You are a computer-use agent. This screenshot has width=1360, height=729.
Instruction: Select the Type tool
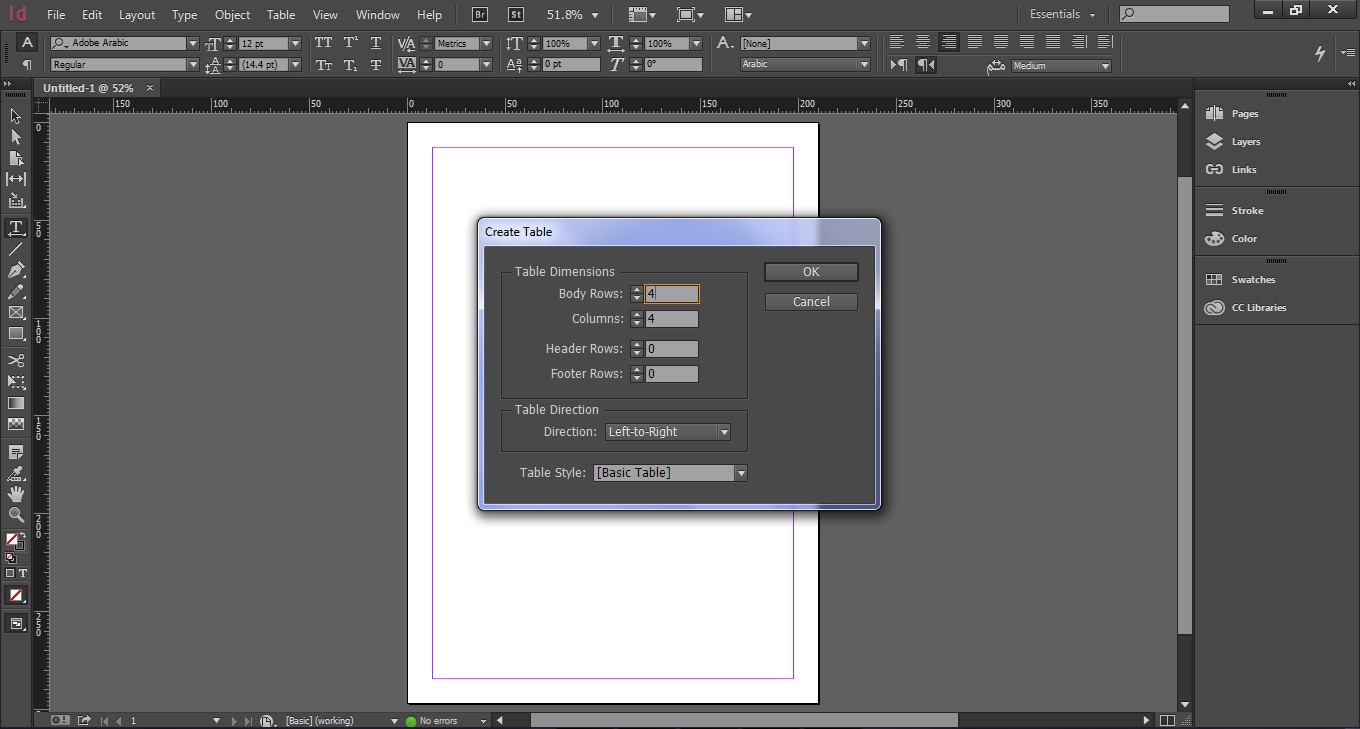click(x=16, y=228)
